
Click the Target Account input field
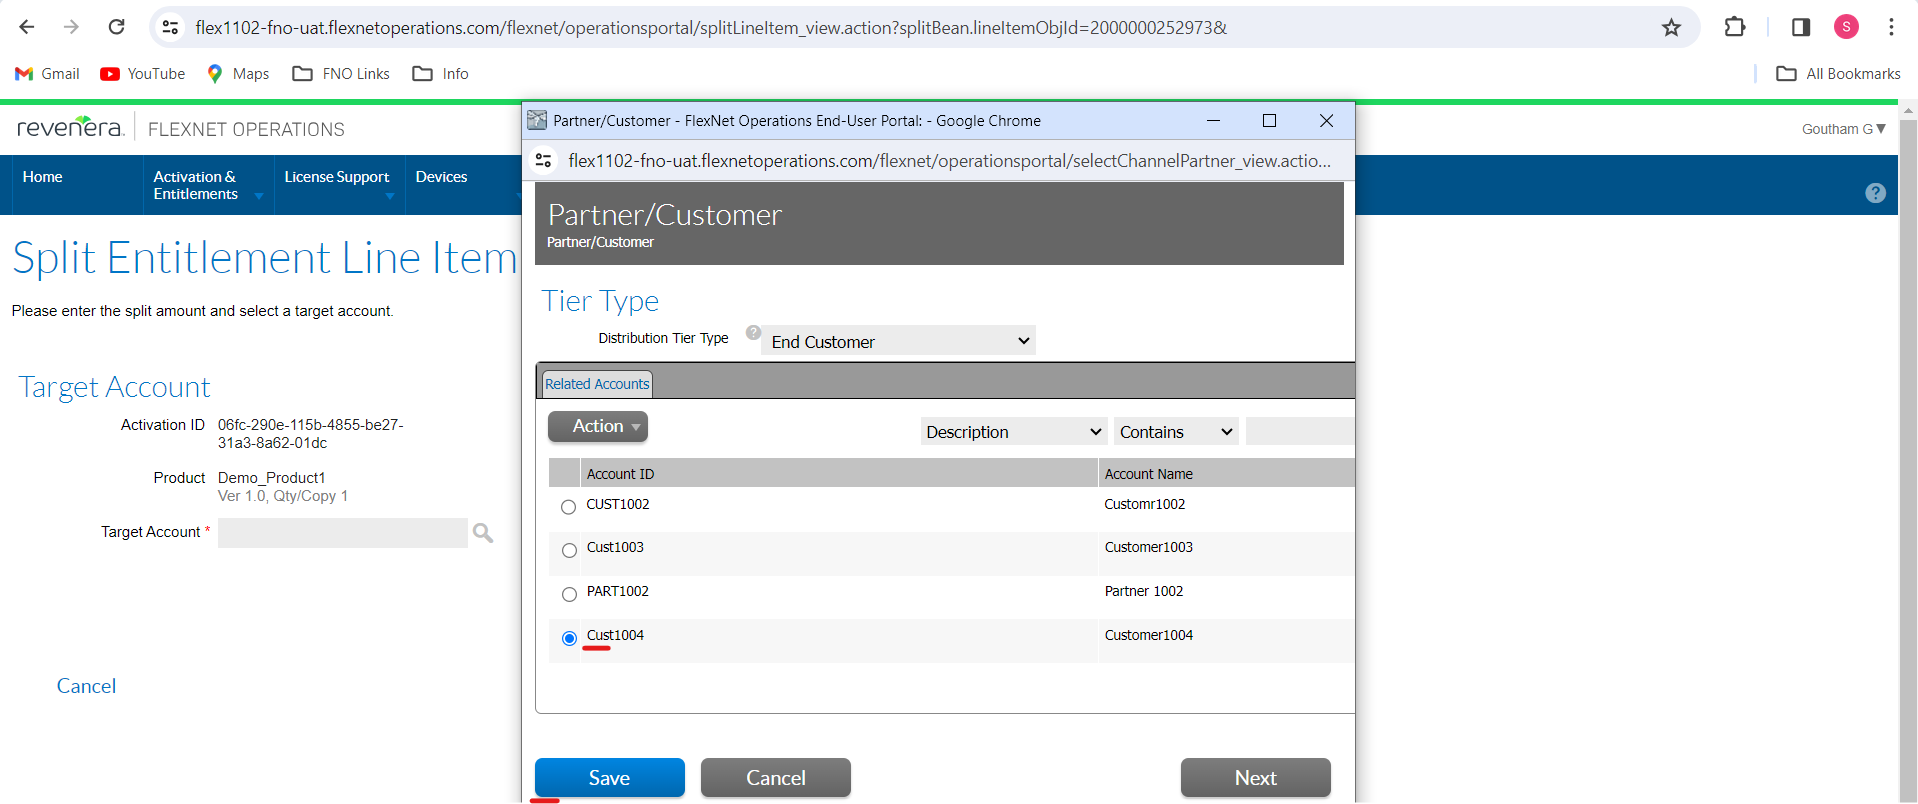(x=343, y=533)
